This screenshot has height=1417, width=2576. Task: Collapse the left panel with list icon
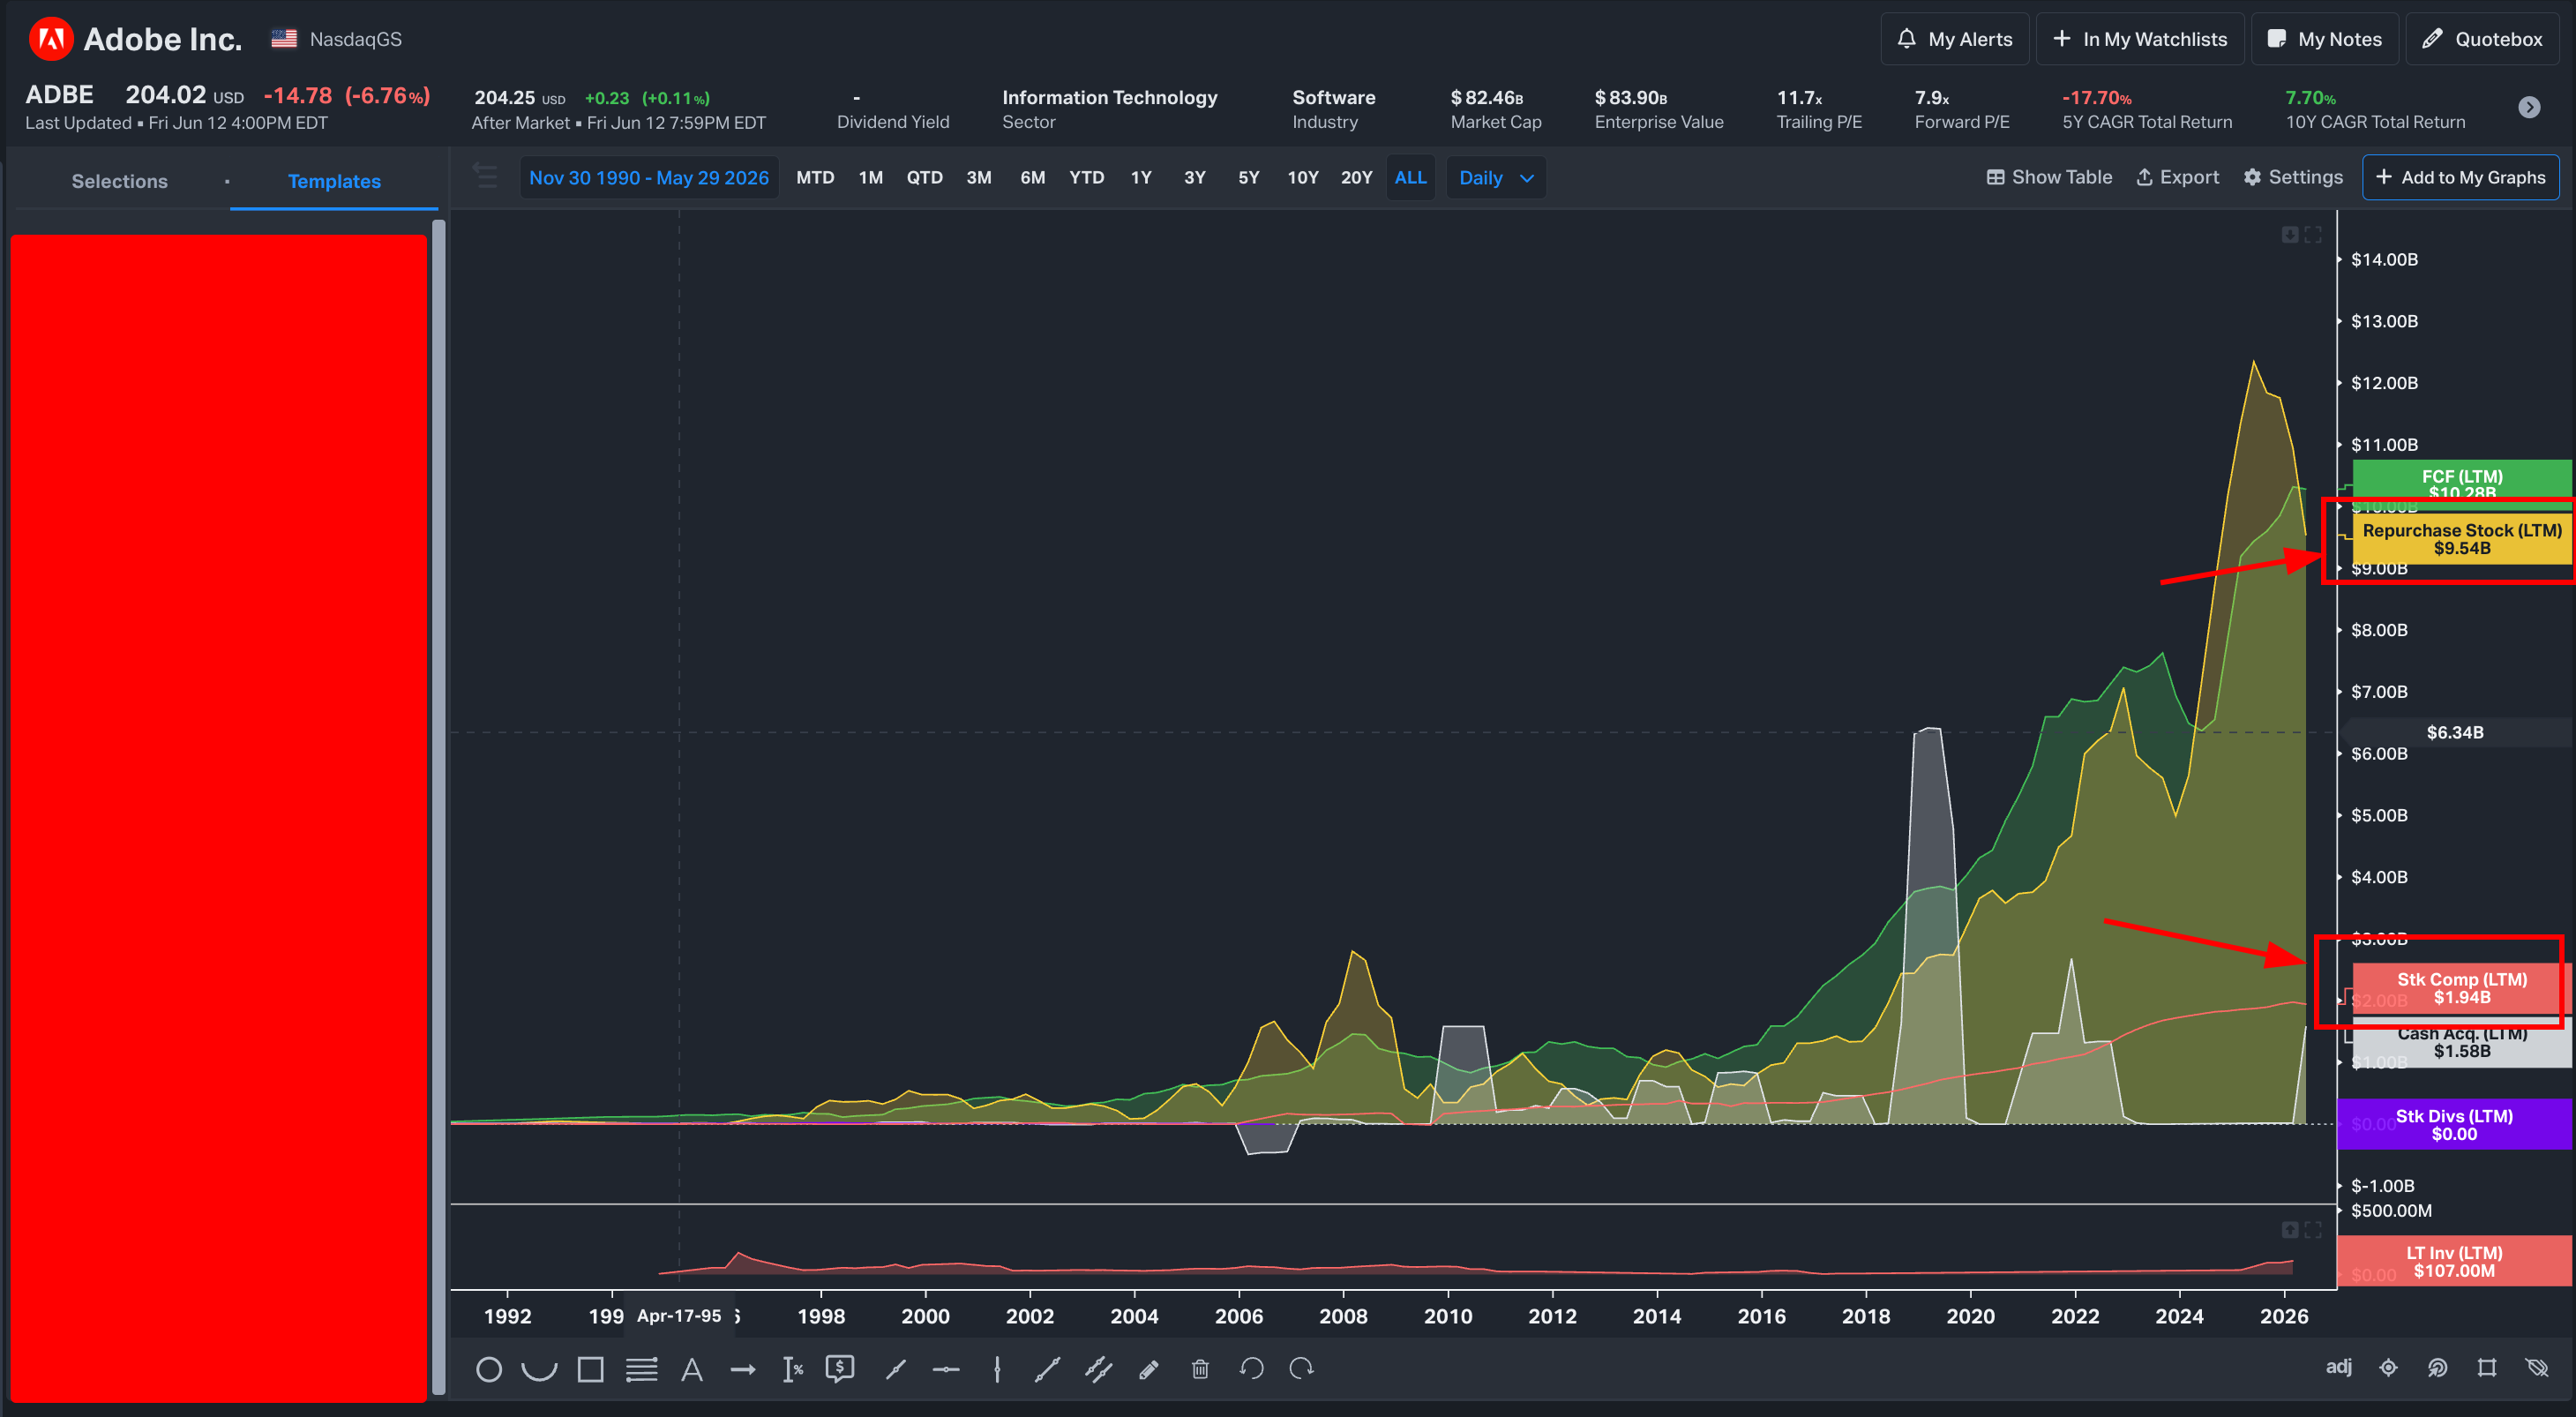click(486, 177)
